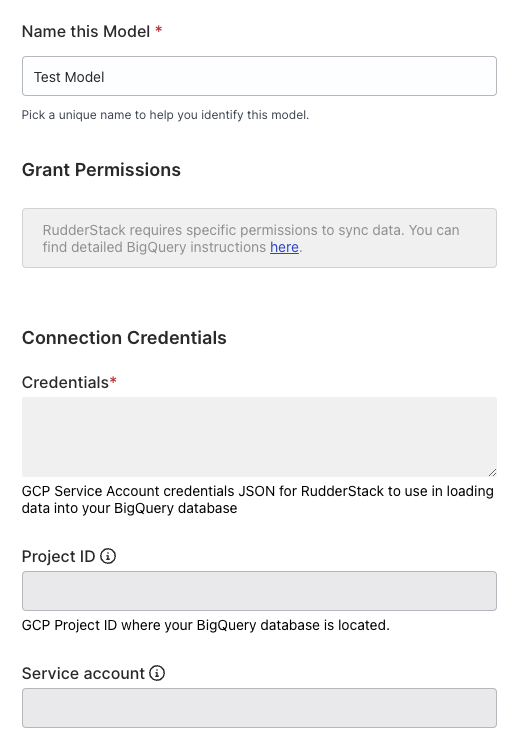Click the GCP Service Account credentials description
The width and height of the screenshot is (530, 747).
pos(258,500)
